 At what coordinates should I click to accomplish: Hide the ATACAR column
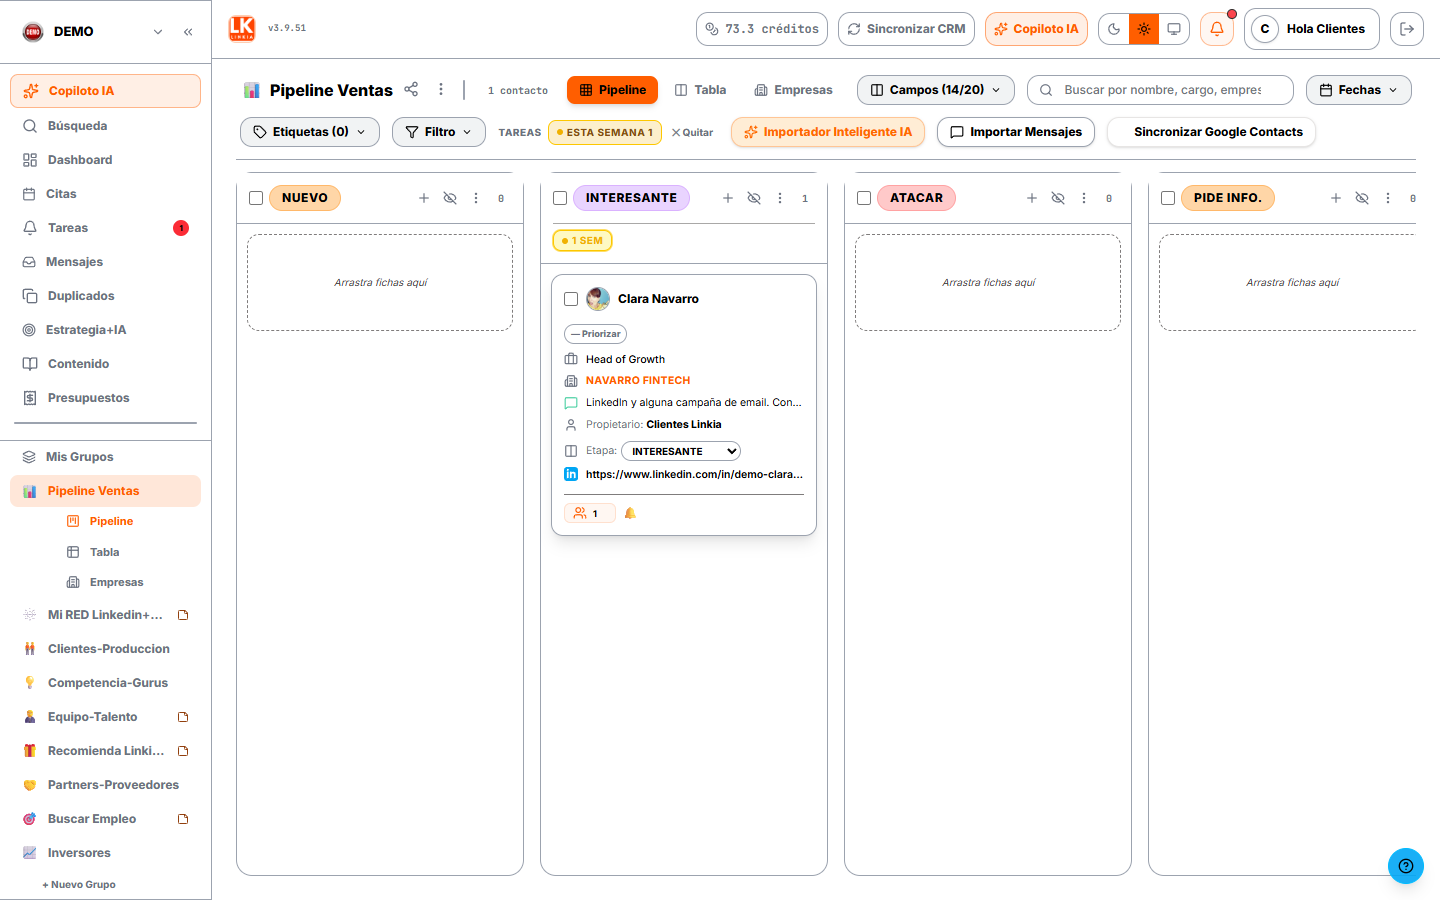pyautogui.click(x=1058, y=198)
